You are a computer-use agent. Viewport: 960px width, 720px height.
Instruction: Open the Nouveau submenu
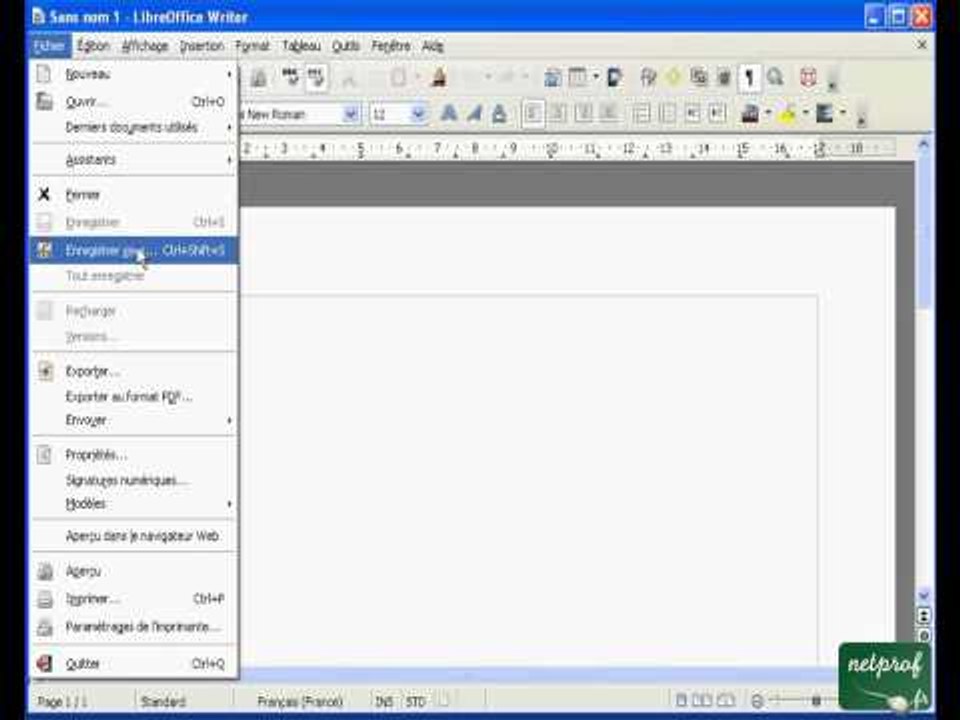[x=134, y=74]
